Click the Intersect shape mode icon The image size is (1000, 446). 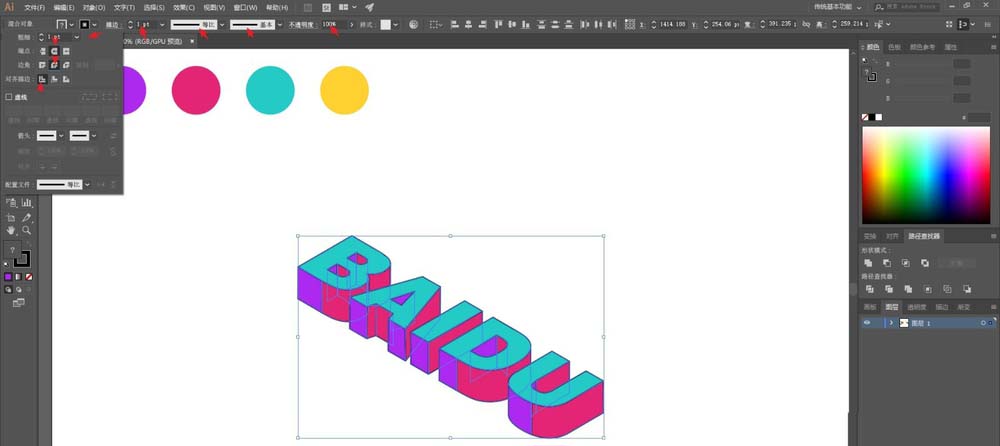[906, 263]
